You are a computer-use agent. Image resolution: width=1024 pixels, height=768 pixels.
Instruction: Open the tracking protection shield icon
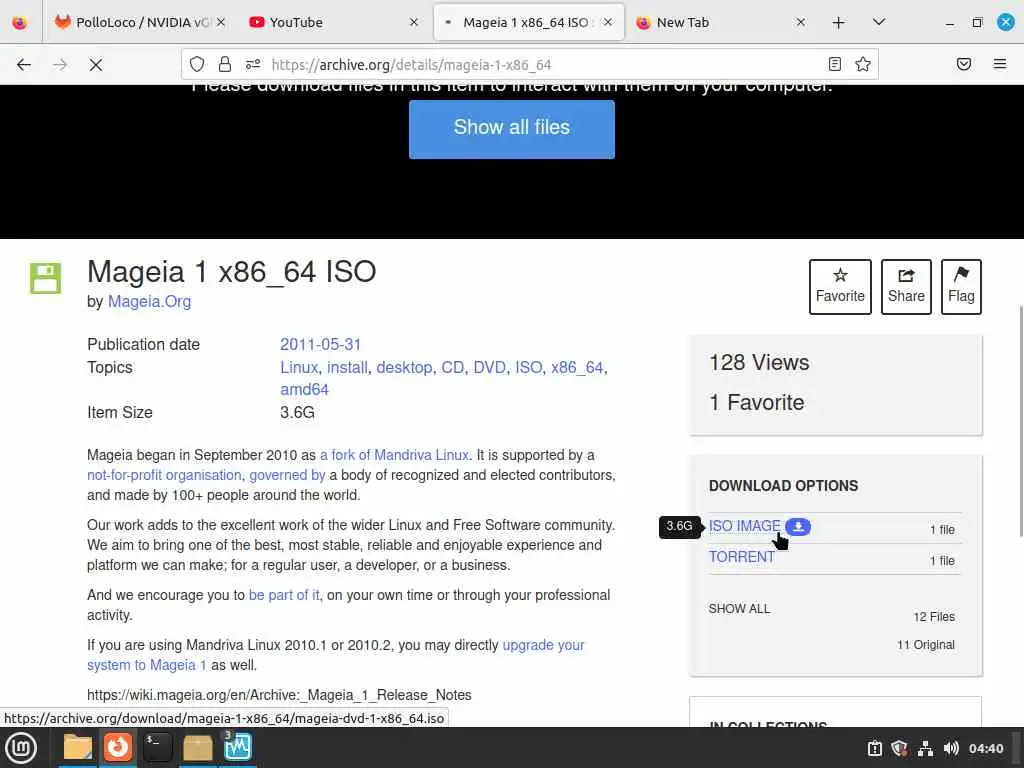[x=197, y=64]
